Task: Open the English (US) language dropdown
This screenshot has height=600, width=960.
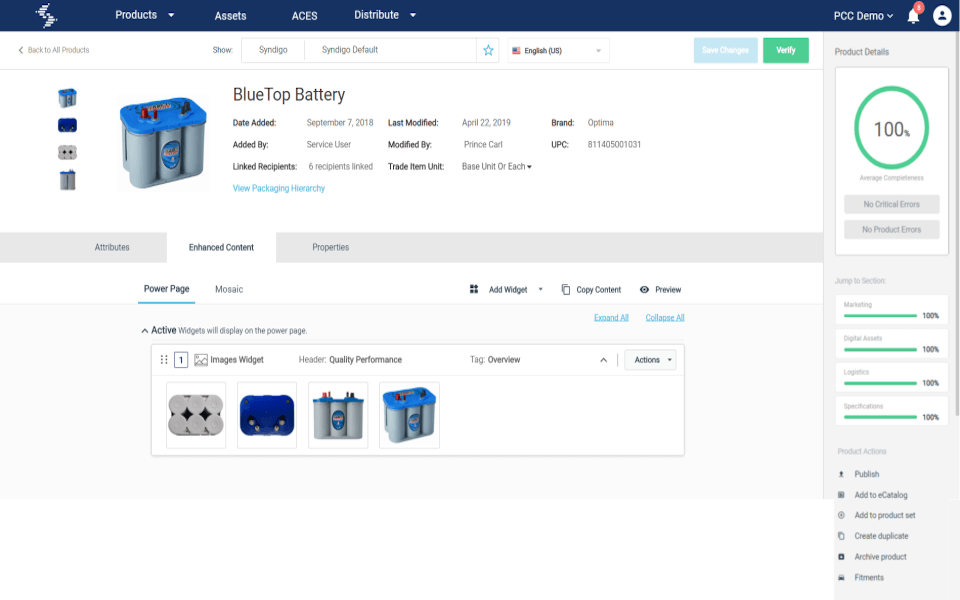Action: pyautogui.click(x=558, y=50)
